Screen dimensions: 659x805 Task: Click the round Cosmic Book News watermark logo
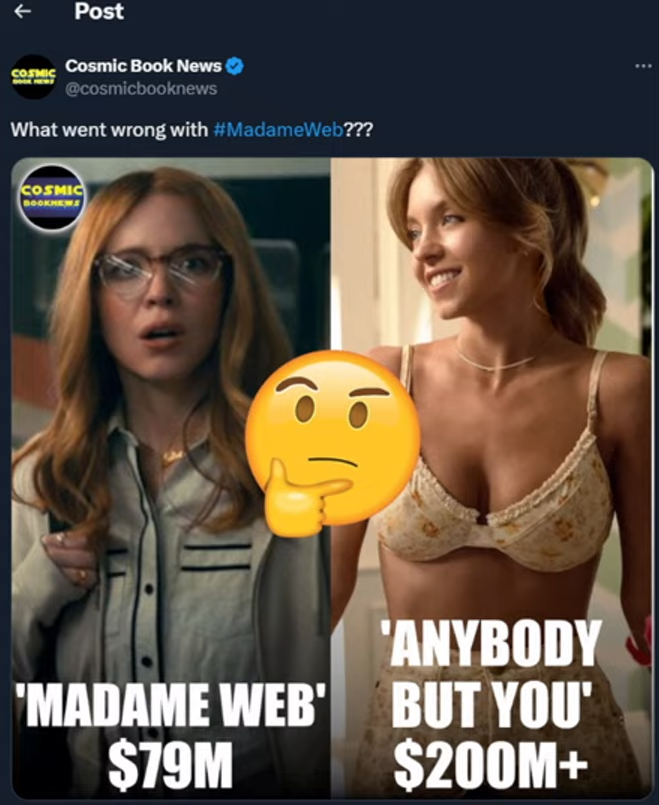tap(51, 198)
